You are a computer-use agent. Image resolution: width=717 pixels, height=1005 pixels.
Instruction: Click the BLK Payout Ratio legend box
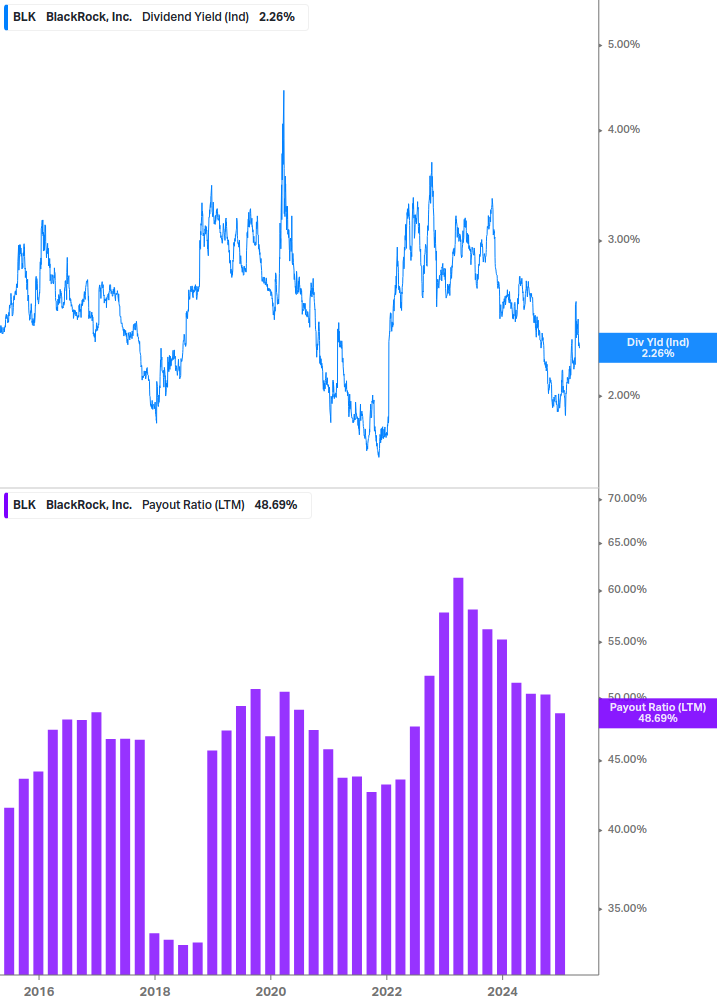[x=158, y=505]
